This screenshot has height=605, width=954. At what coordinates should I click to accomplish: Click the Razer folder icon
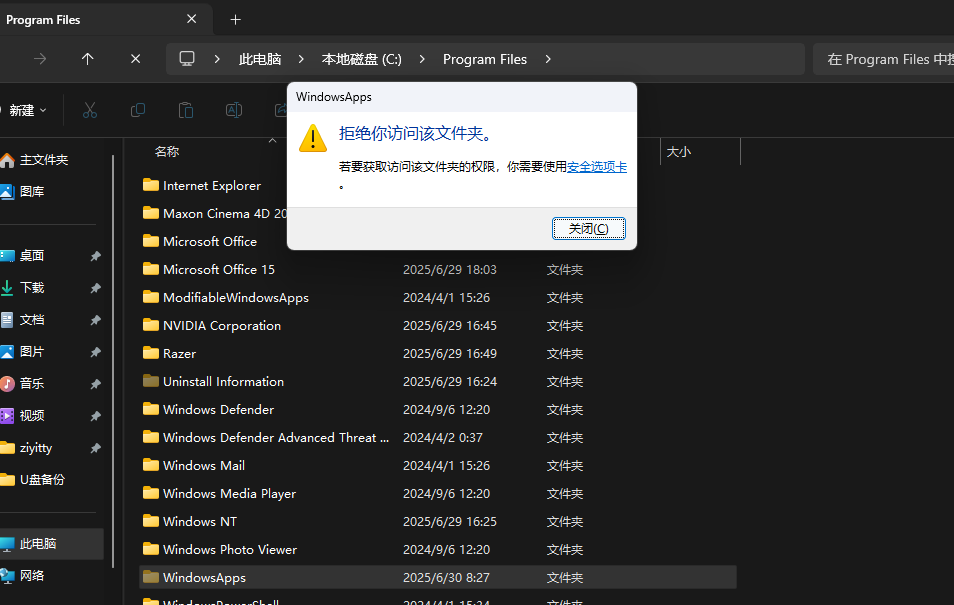[151, 353]
